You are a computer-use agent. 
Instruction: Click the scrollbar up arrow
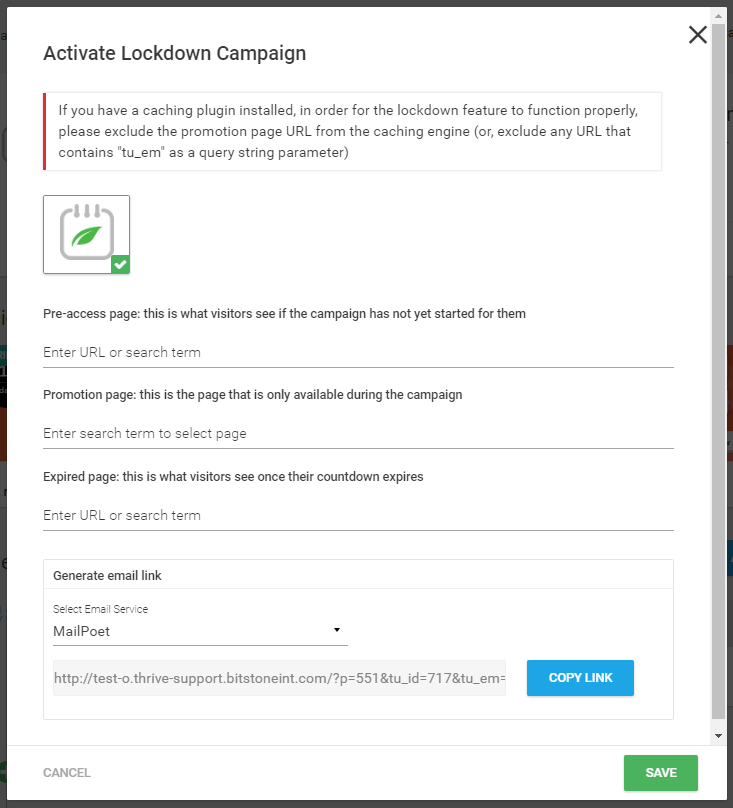click(718, 16)
